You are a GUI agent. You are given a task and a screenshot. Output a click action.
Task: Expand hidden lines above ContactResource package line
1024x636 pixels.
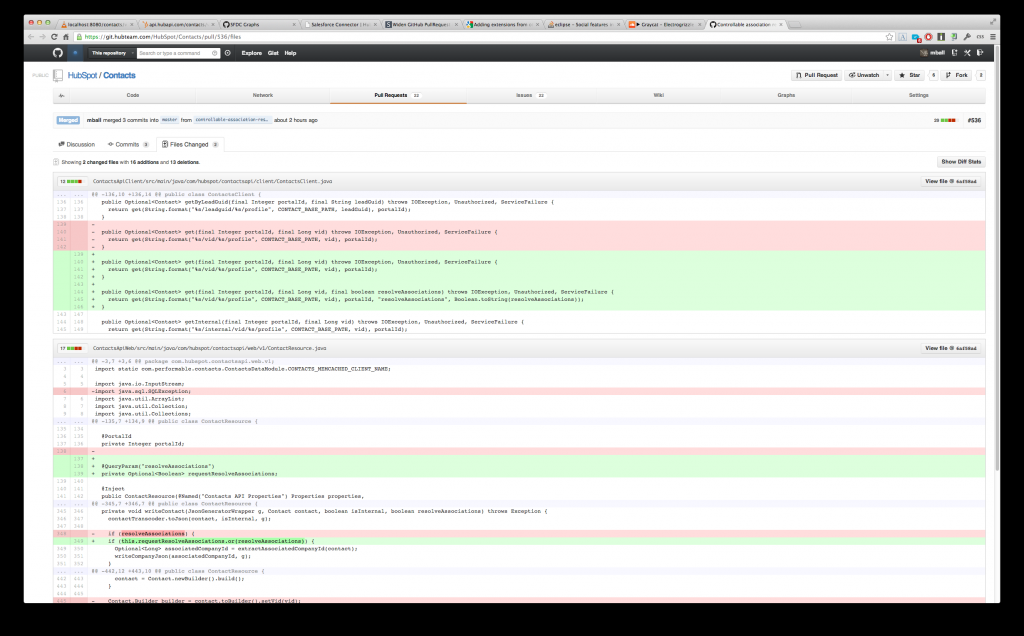click(x=70, y=361)
